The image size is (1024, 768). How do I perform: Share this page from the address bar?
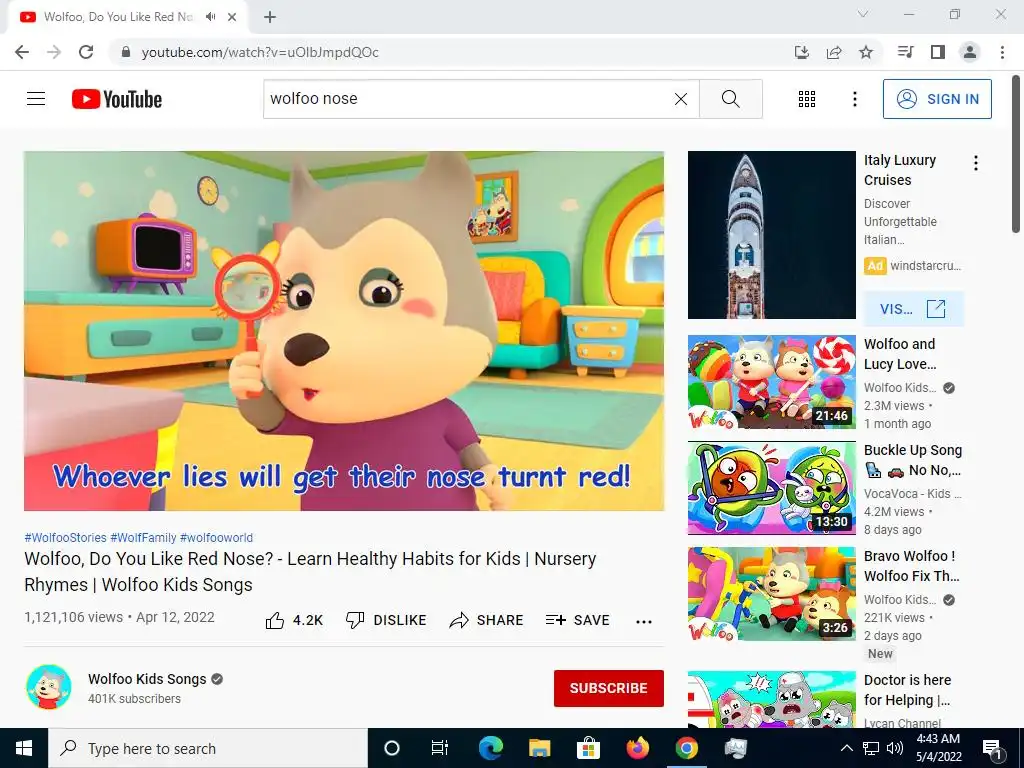pos(833,52)
